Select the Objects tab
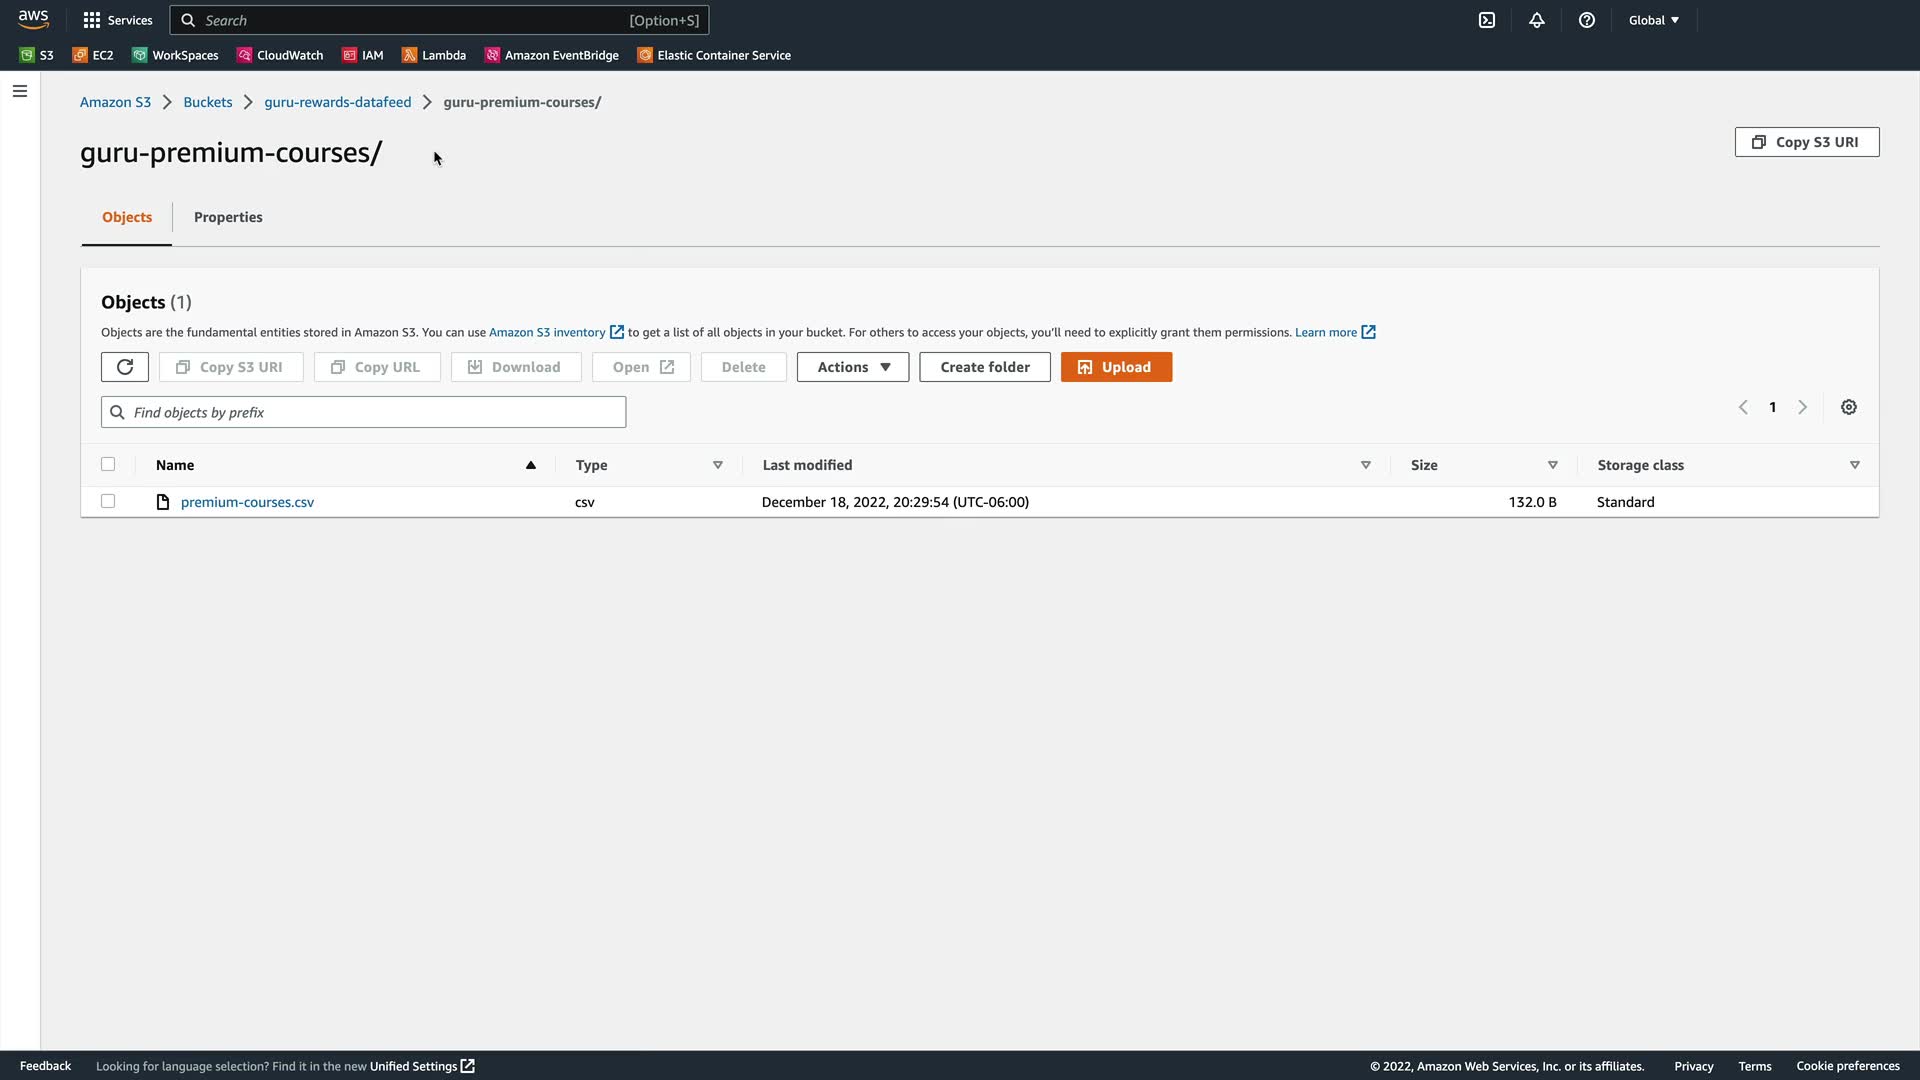The height and width of the screenshot is (1080, 1920). pos(127,217)
